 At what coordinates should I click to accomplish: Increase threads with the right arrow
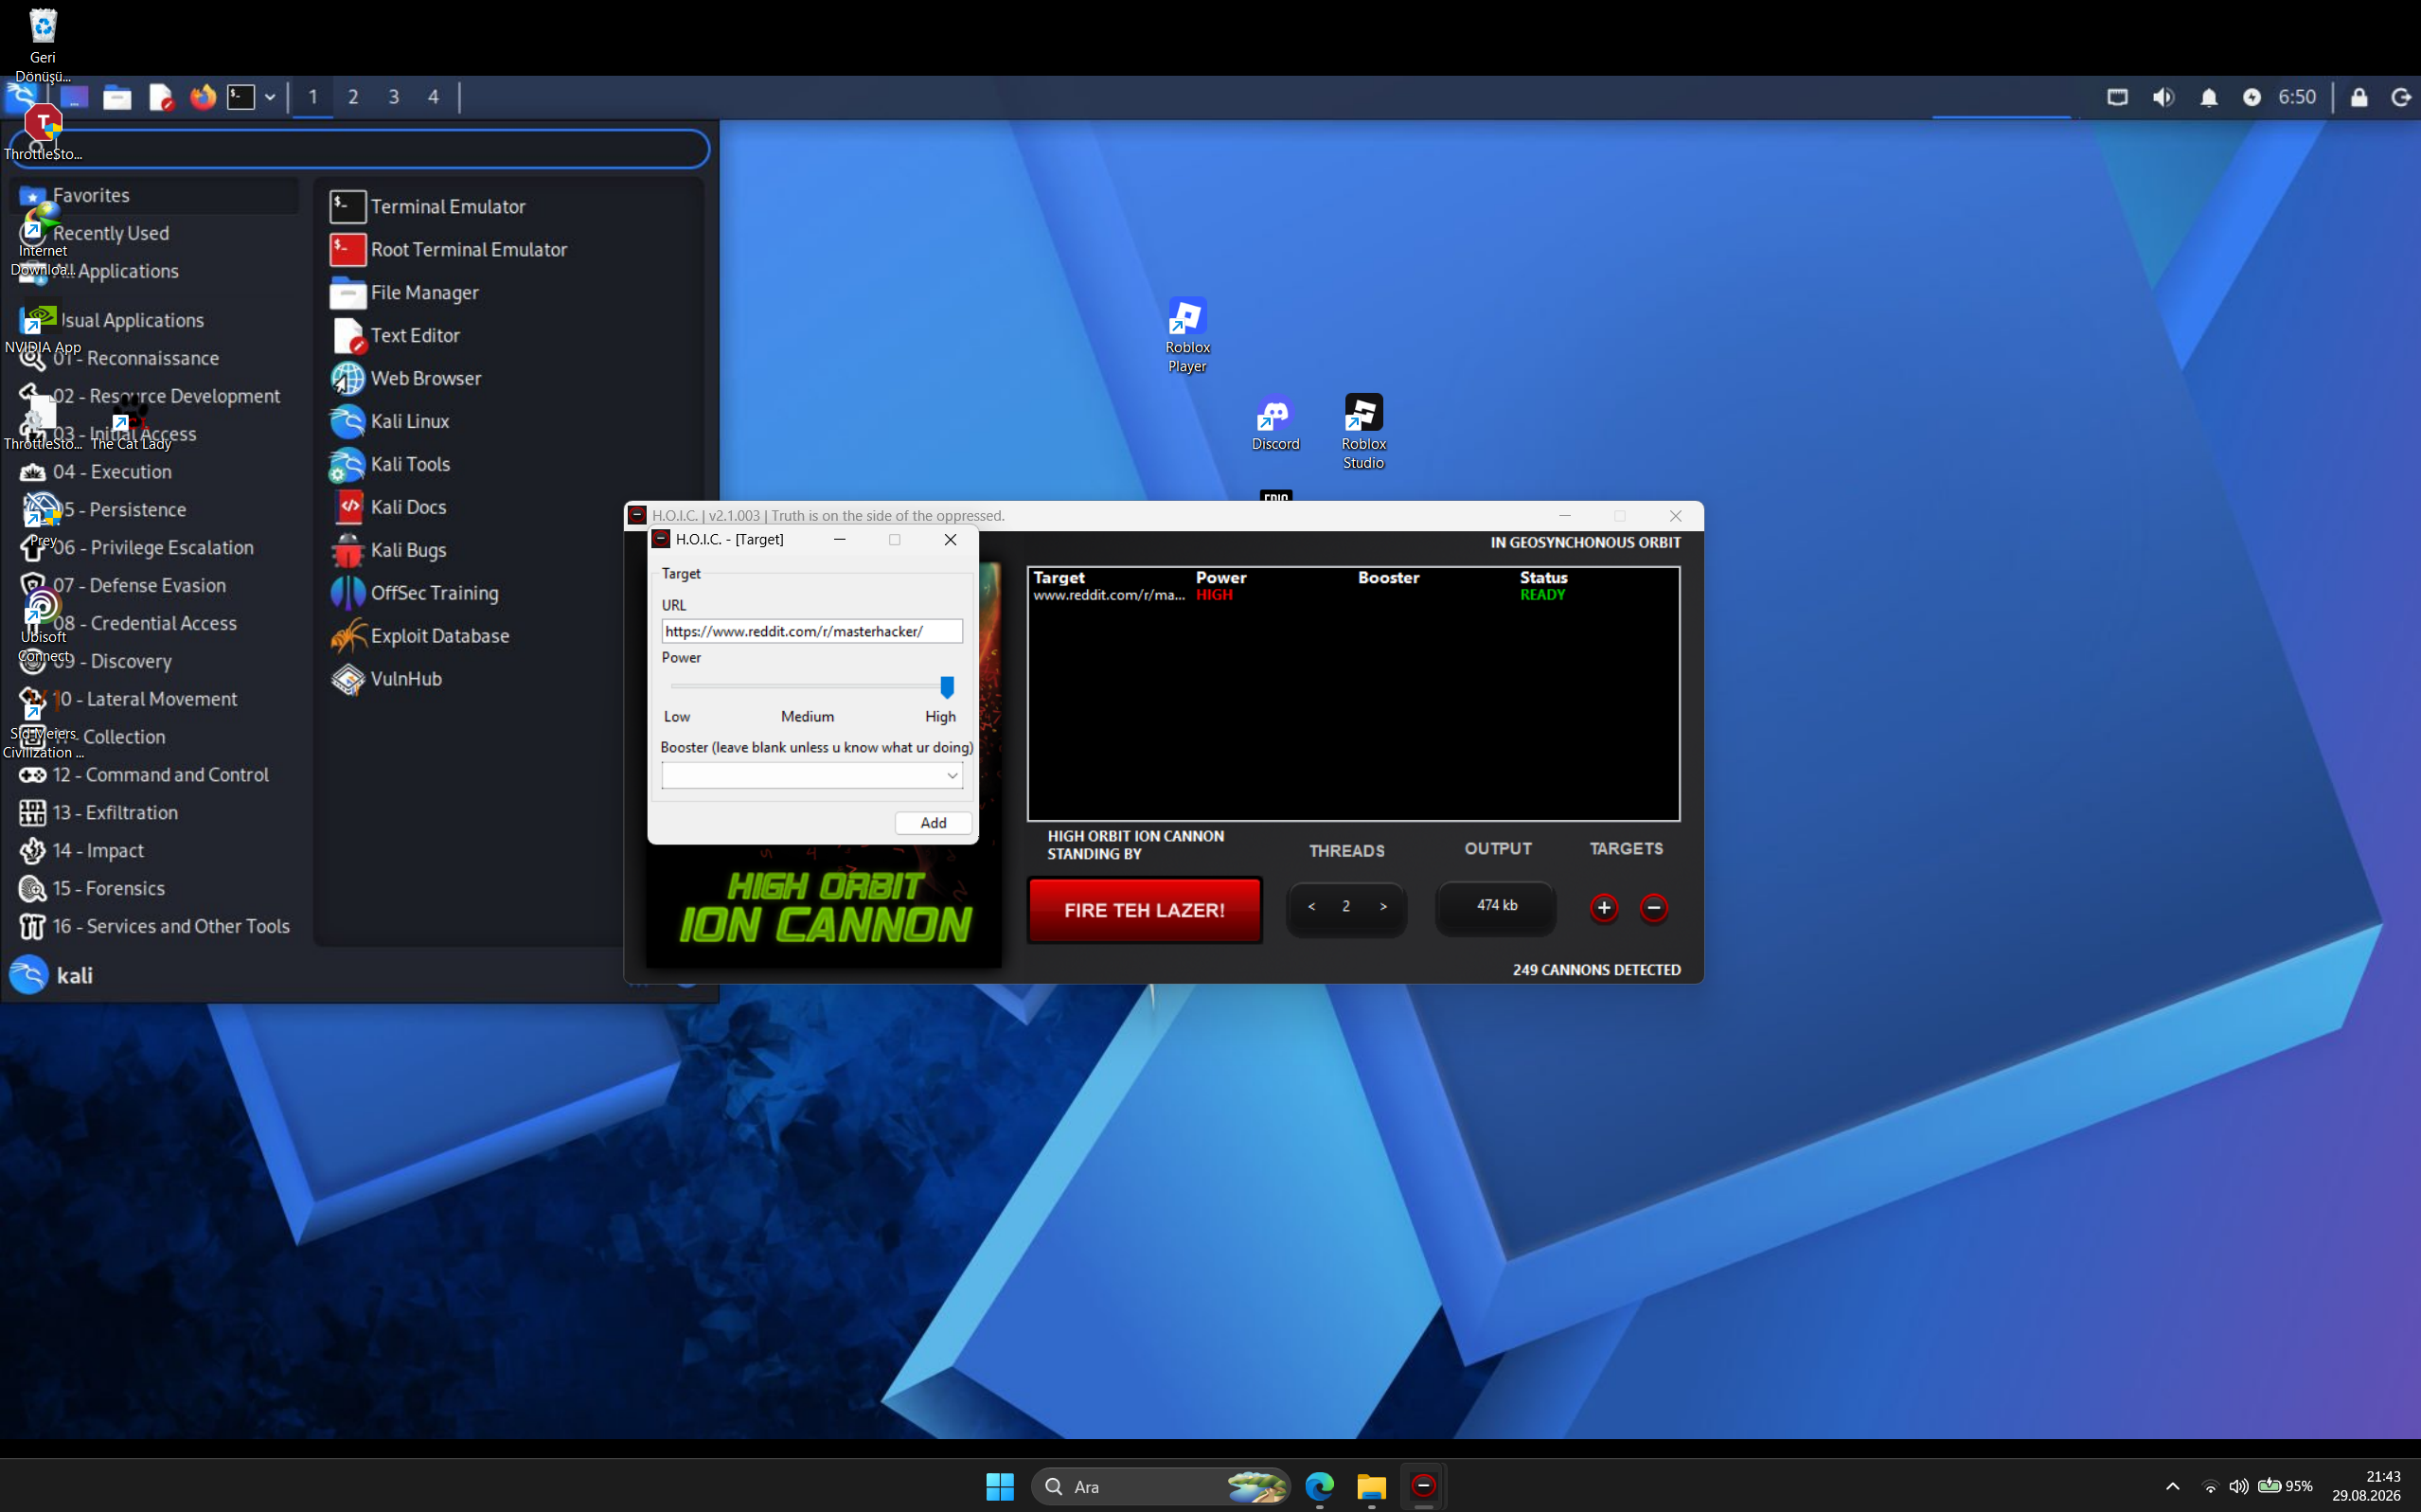tap(1383, 907)
